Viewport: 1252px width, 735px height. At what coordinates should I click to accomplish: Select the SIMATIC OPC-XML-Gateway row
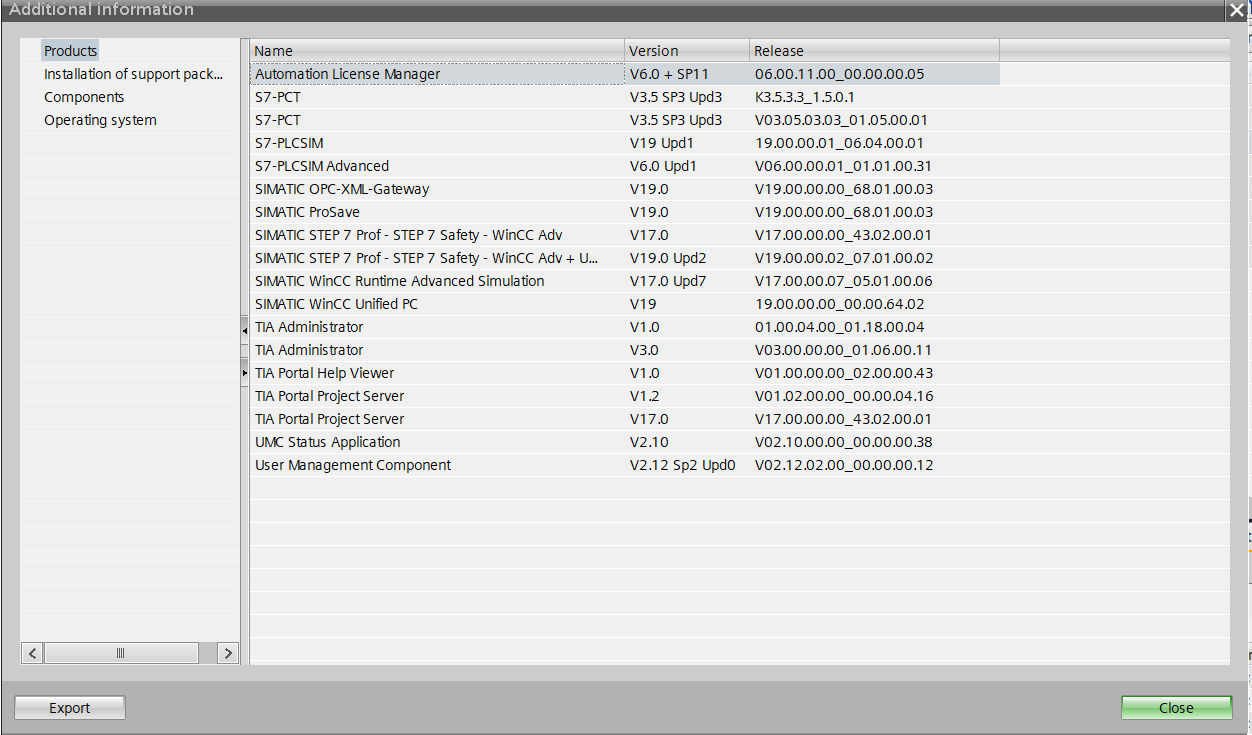tap(625, 189)
